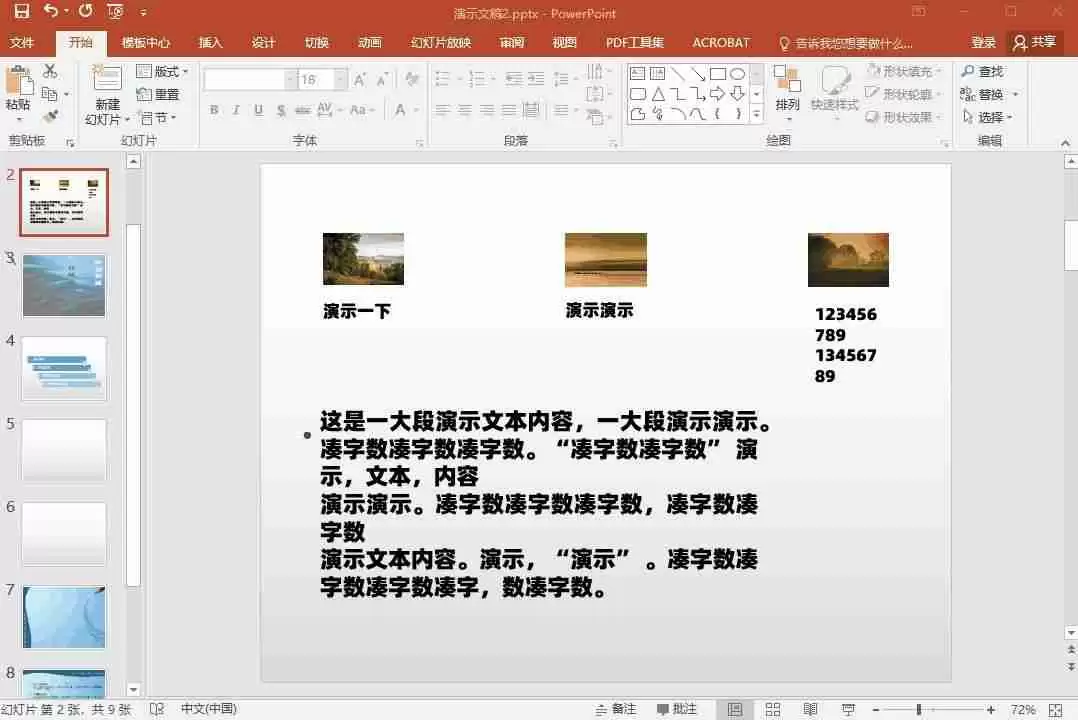The height and width of the screenshot is (720, 1078).
Task: Switch to the 插入 (Insert) ribbon tab
Action: coord(209,42)
